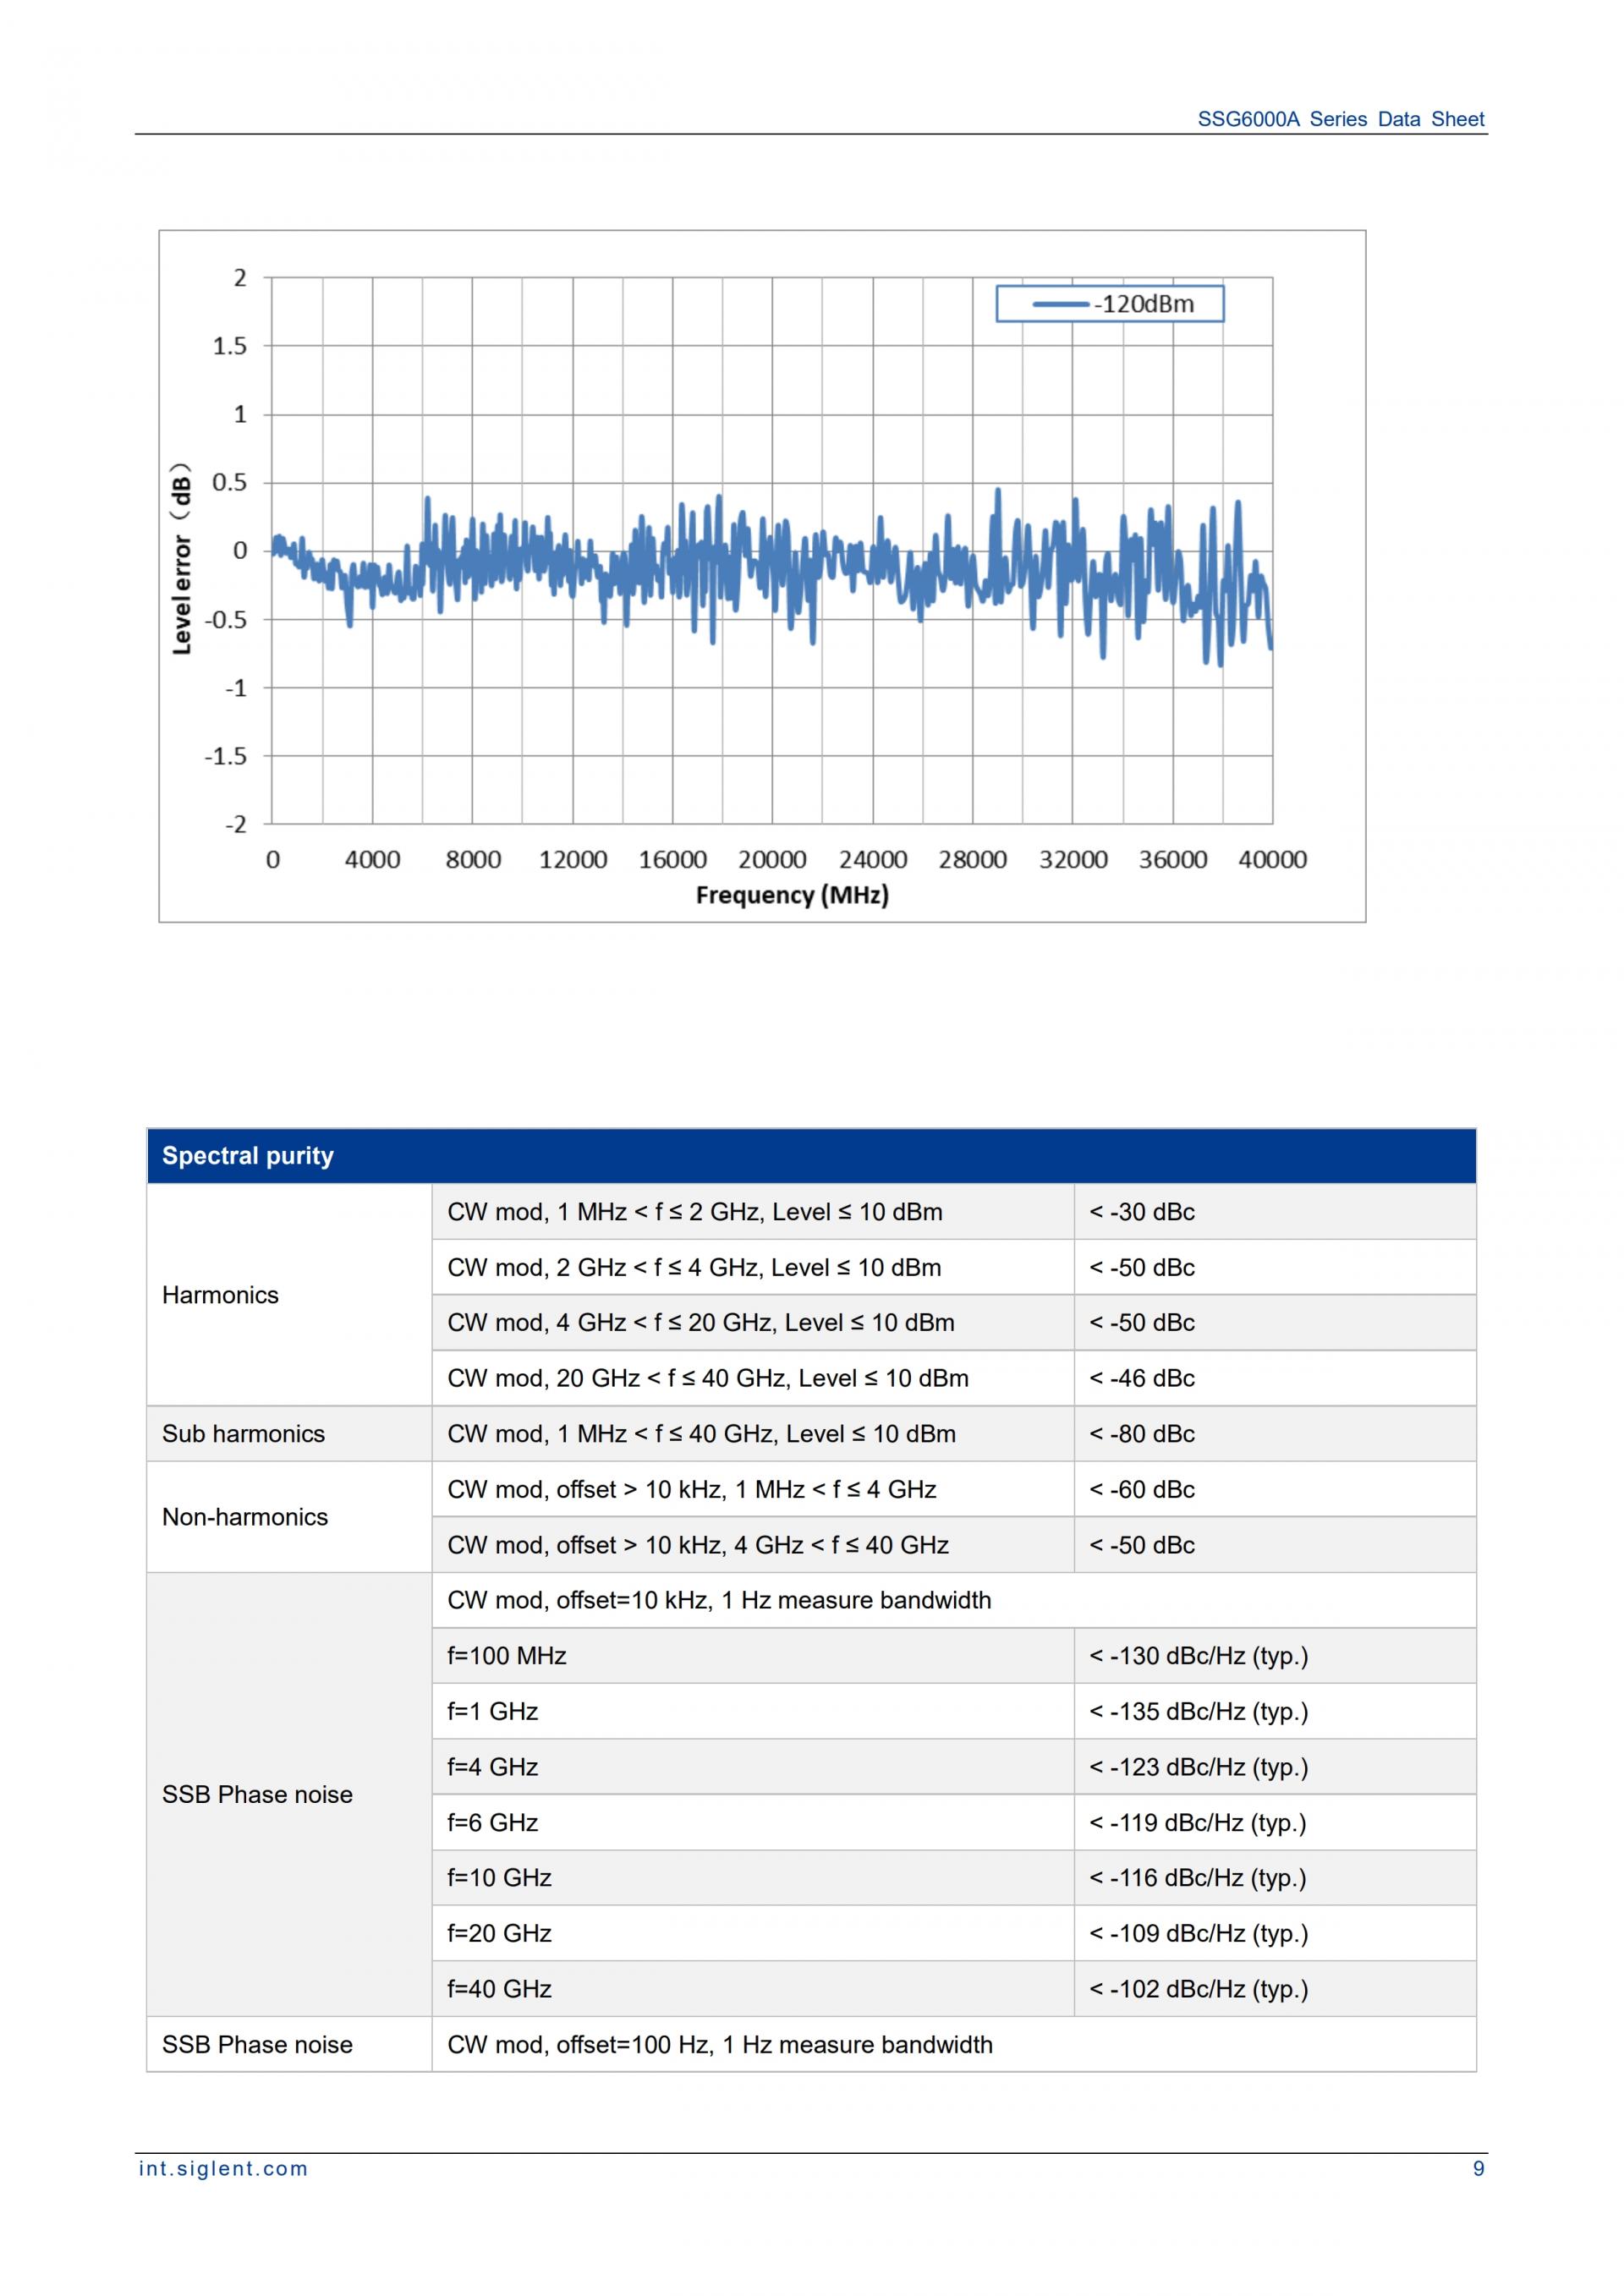1624x2296 pixels.
Task: Click the Non-harmonics row label
Action: click(x=244, y=1517)
